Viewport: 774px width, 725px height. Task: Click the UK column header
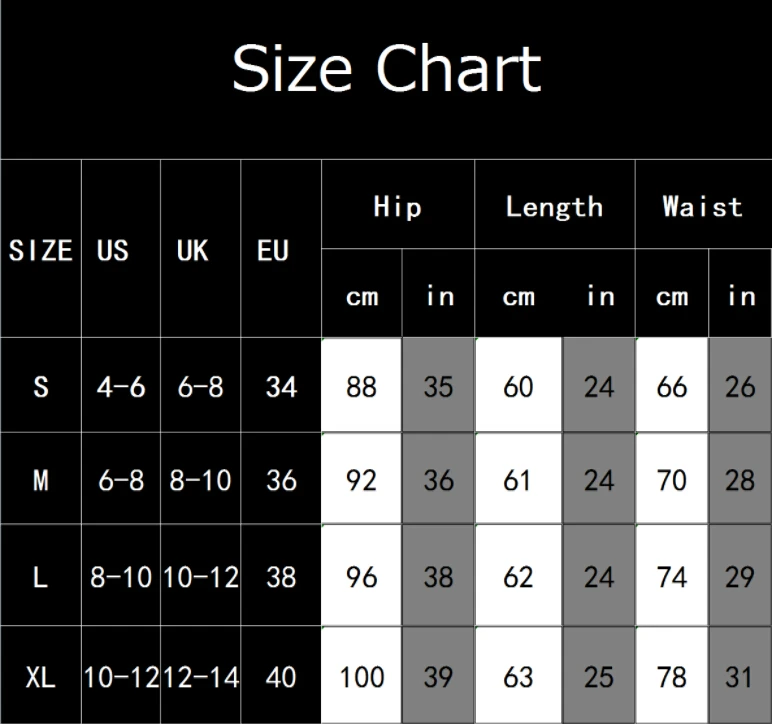tap(200, 249)
